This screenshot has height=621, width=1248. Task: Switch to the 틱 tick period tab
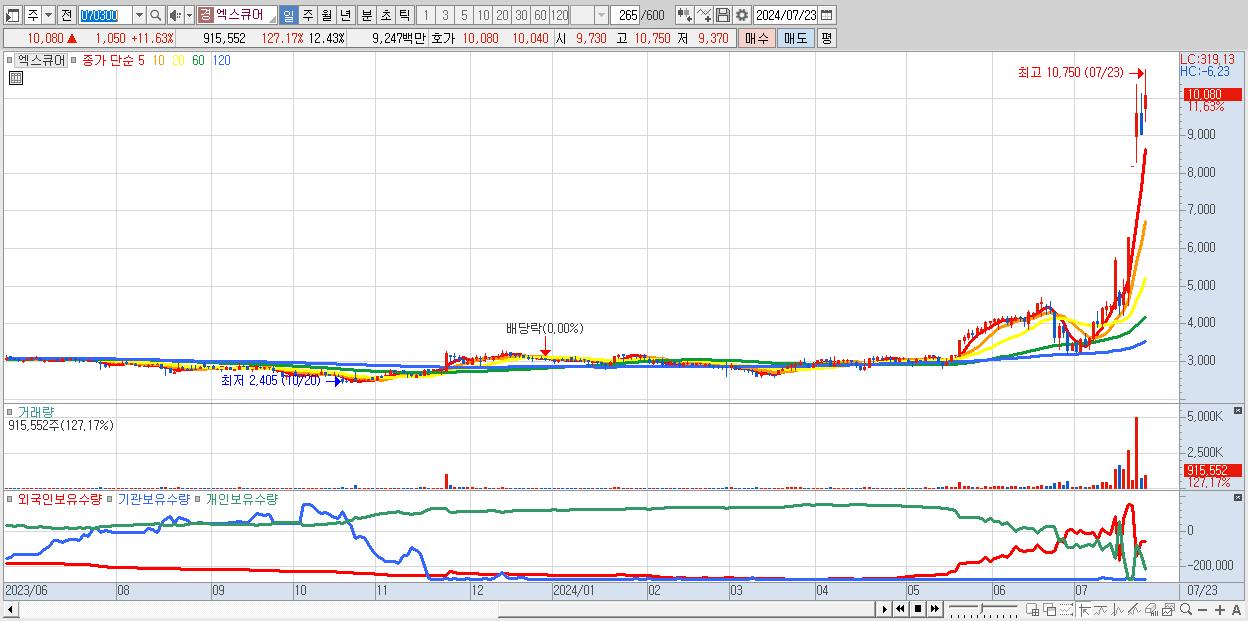(x=404, y=15)
